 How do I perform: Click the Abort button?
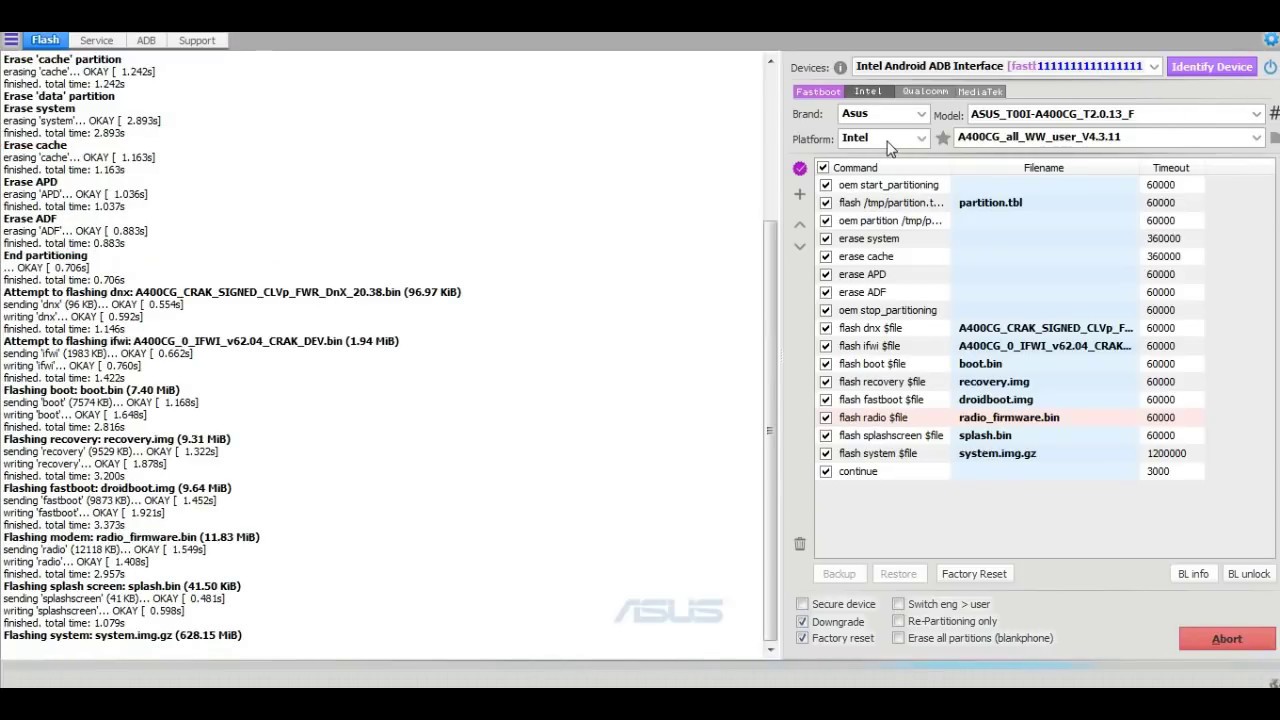click(x=1227, y=639)
